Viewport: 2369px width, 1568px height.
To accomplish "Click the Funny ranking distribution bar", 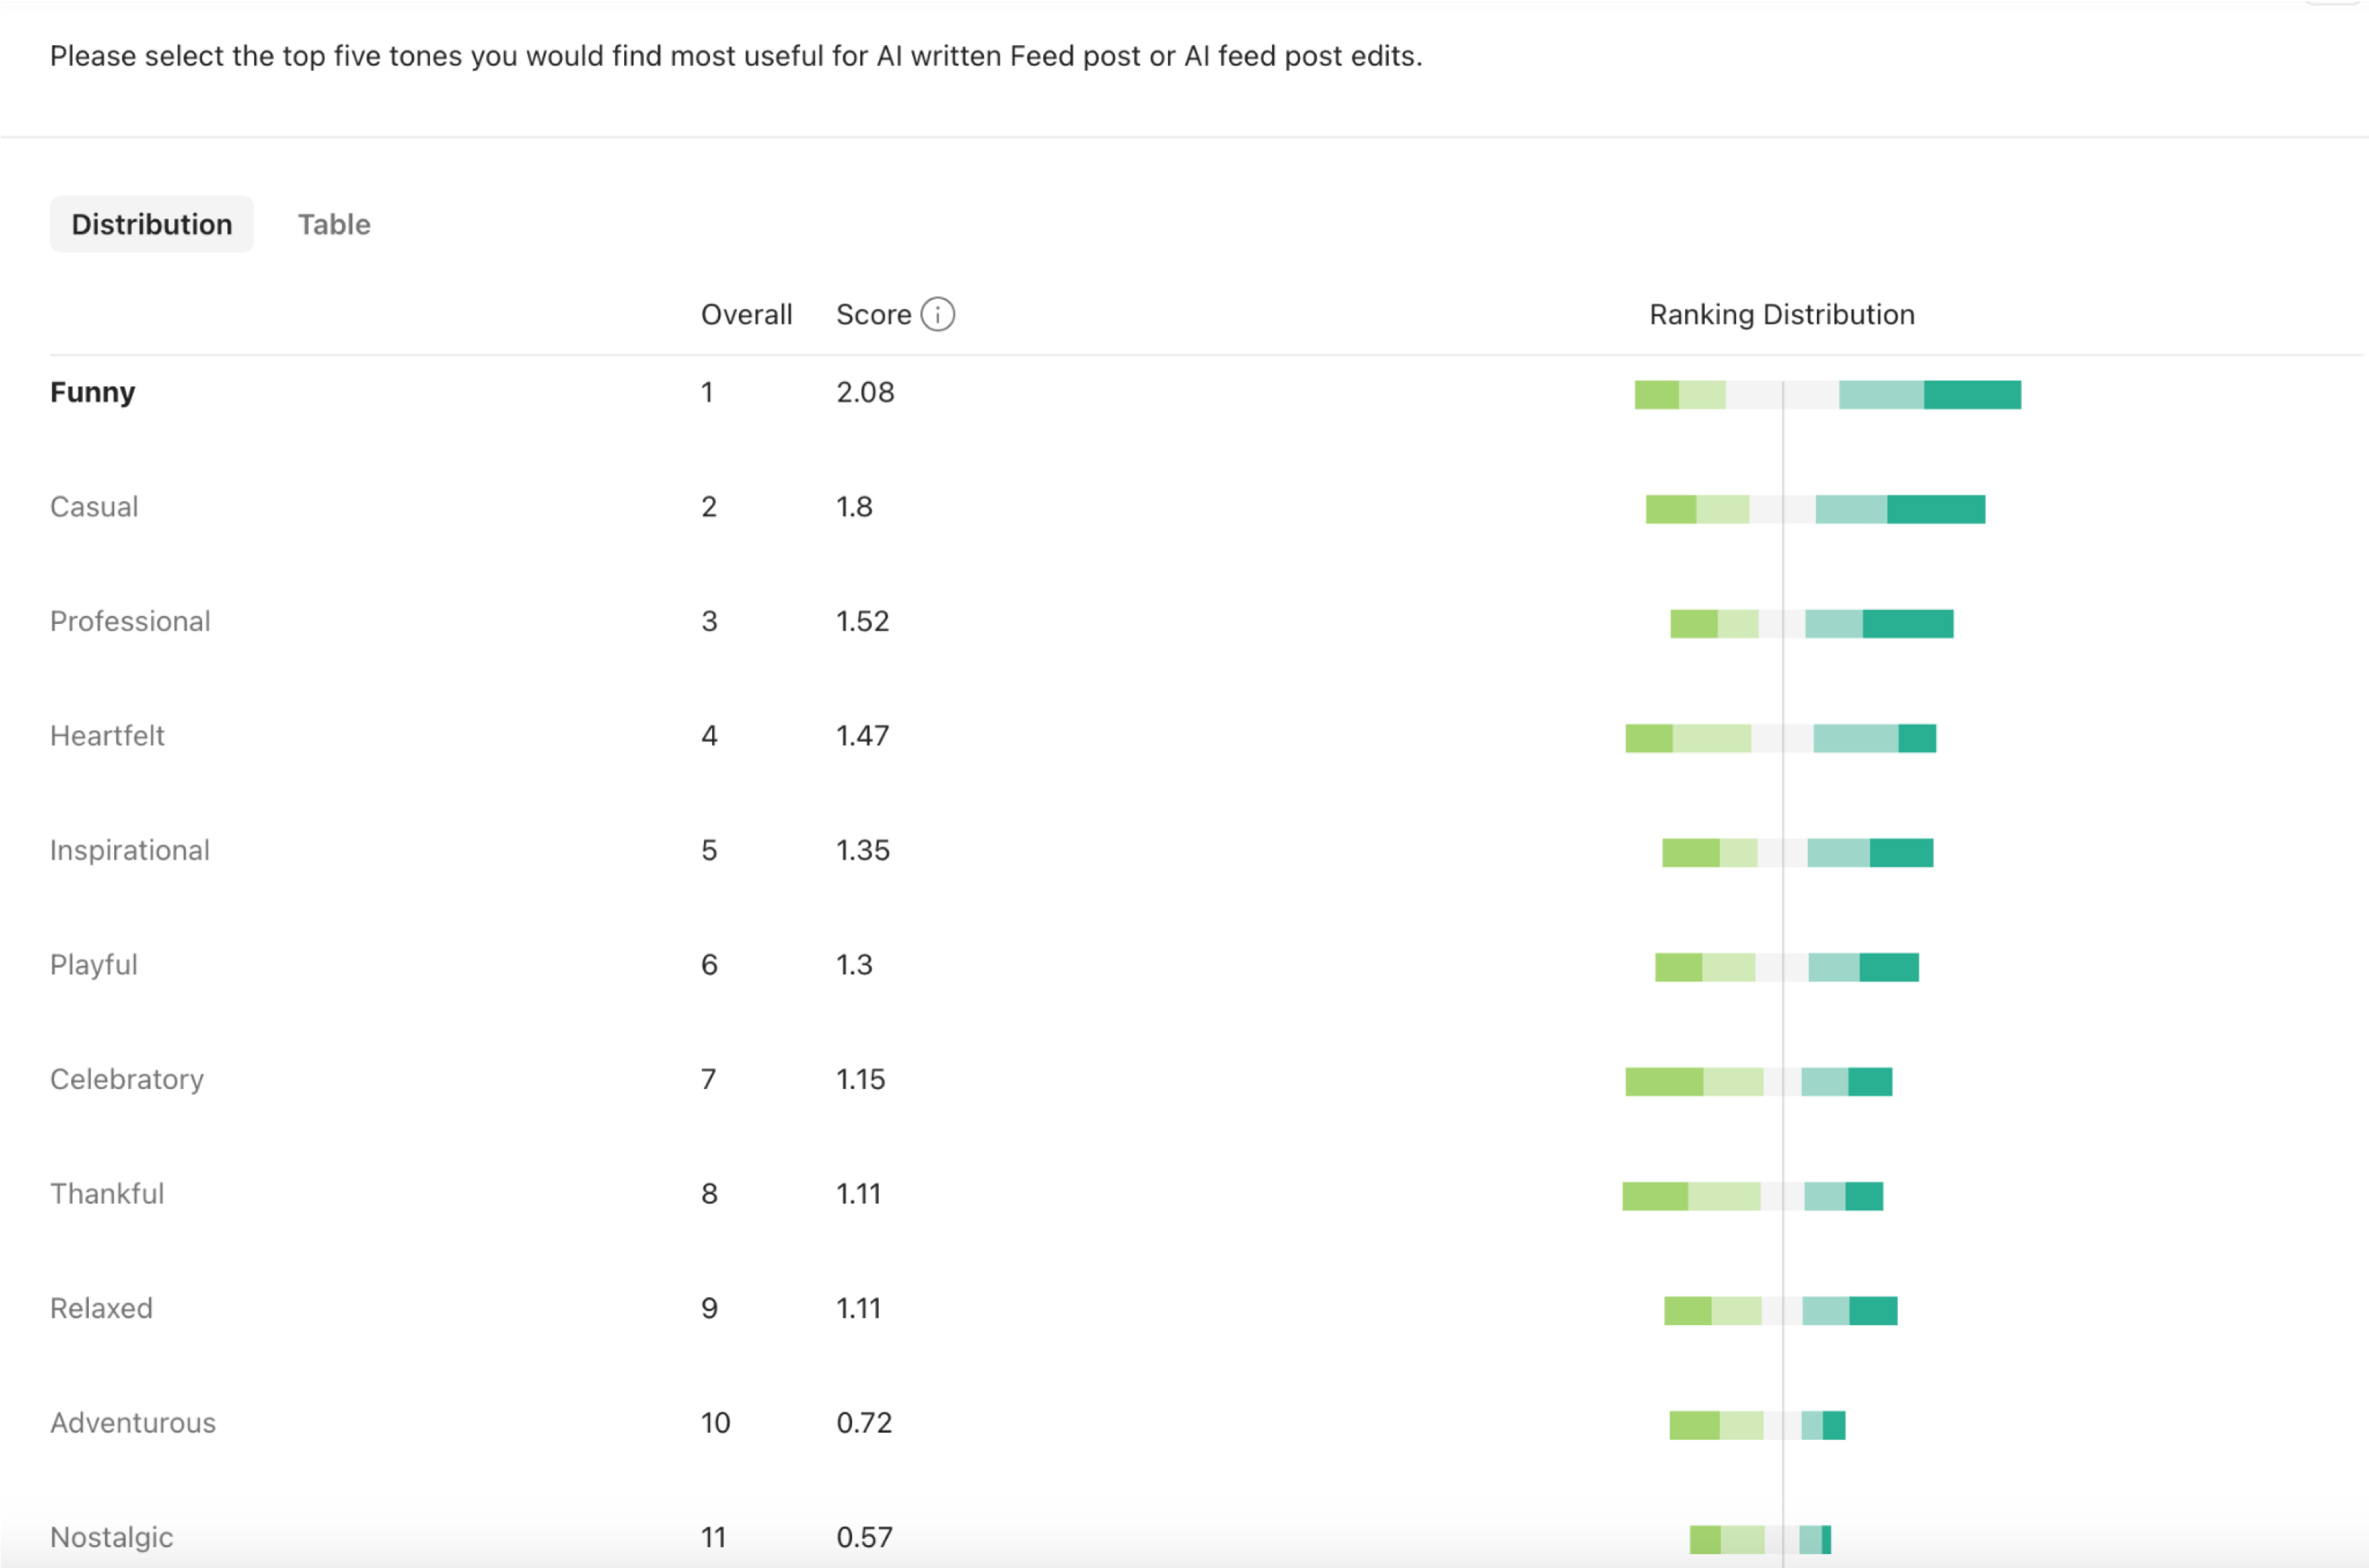I will point(1827,395).
